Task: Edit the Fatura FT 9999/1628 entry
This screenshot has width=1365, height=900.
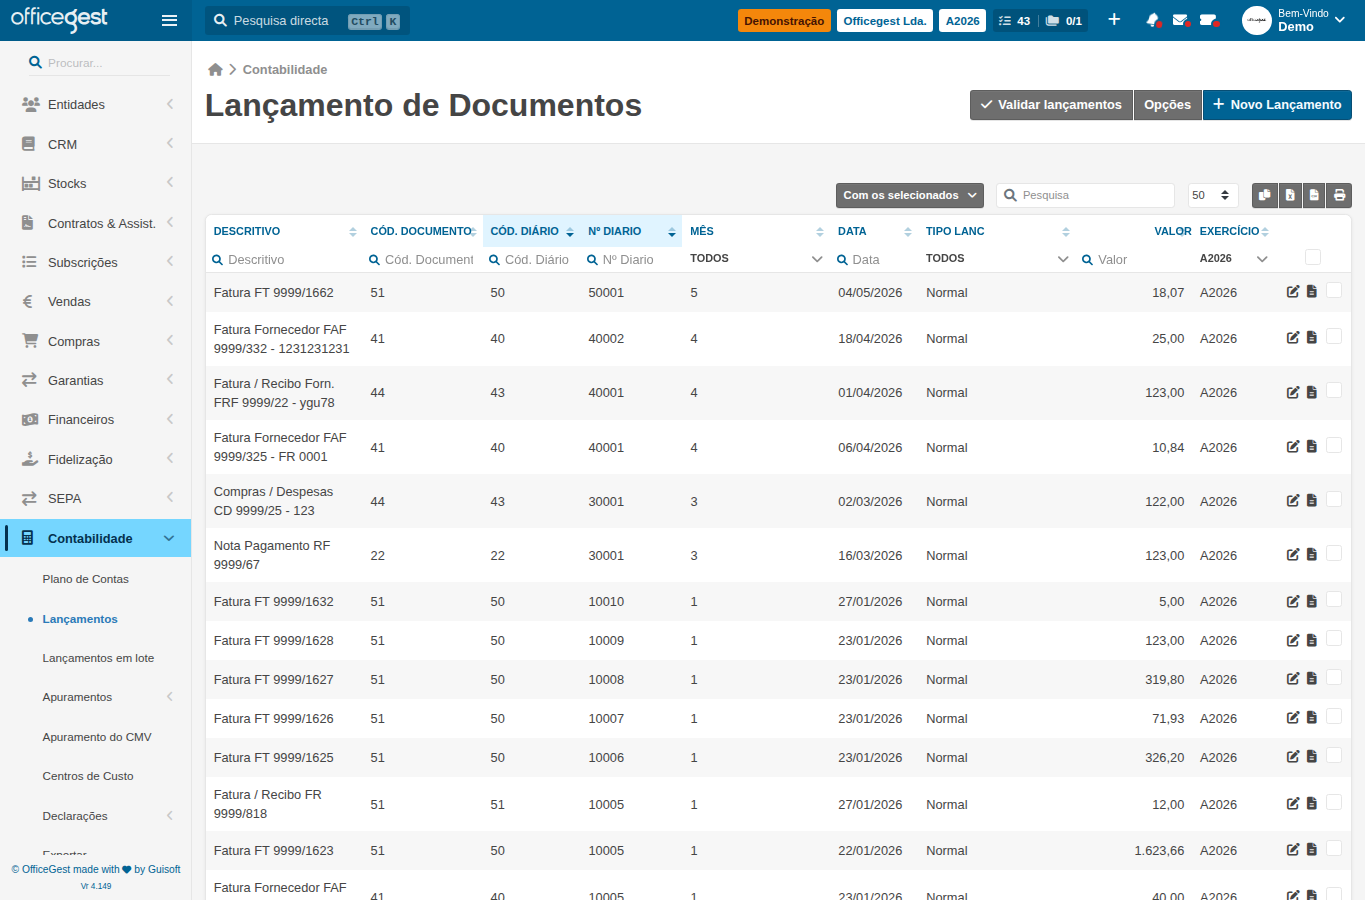Action: coord(1293,640)
